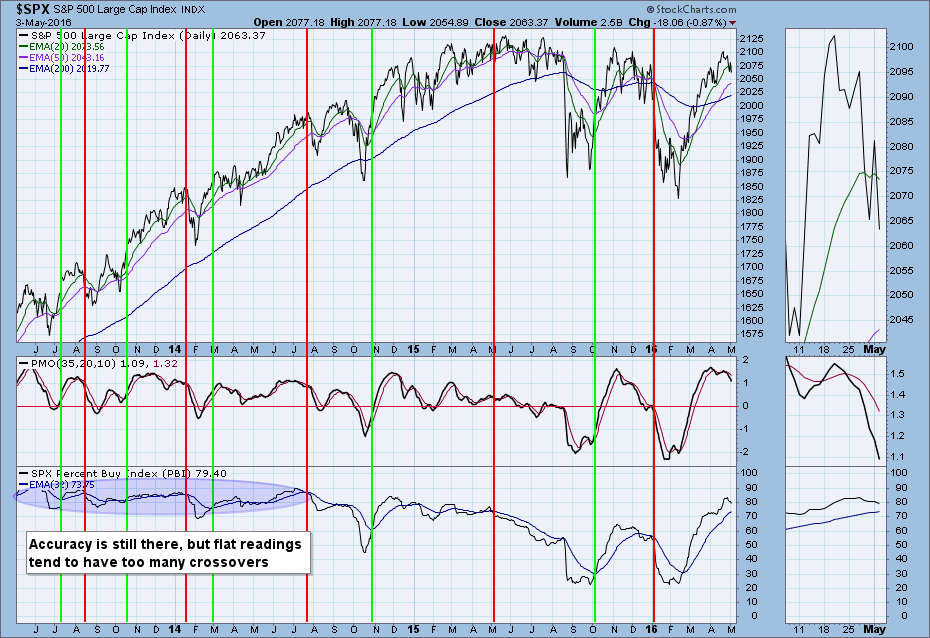Click the PMO(35,20,10) indicator label
This screenshot has height=638, width=930.
(74, 363)
